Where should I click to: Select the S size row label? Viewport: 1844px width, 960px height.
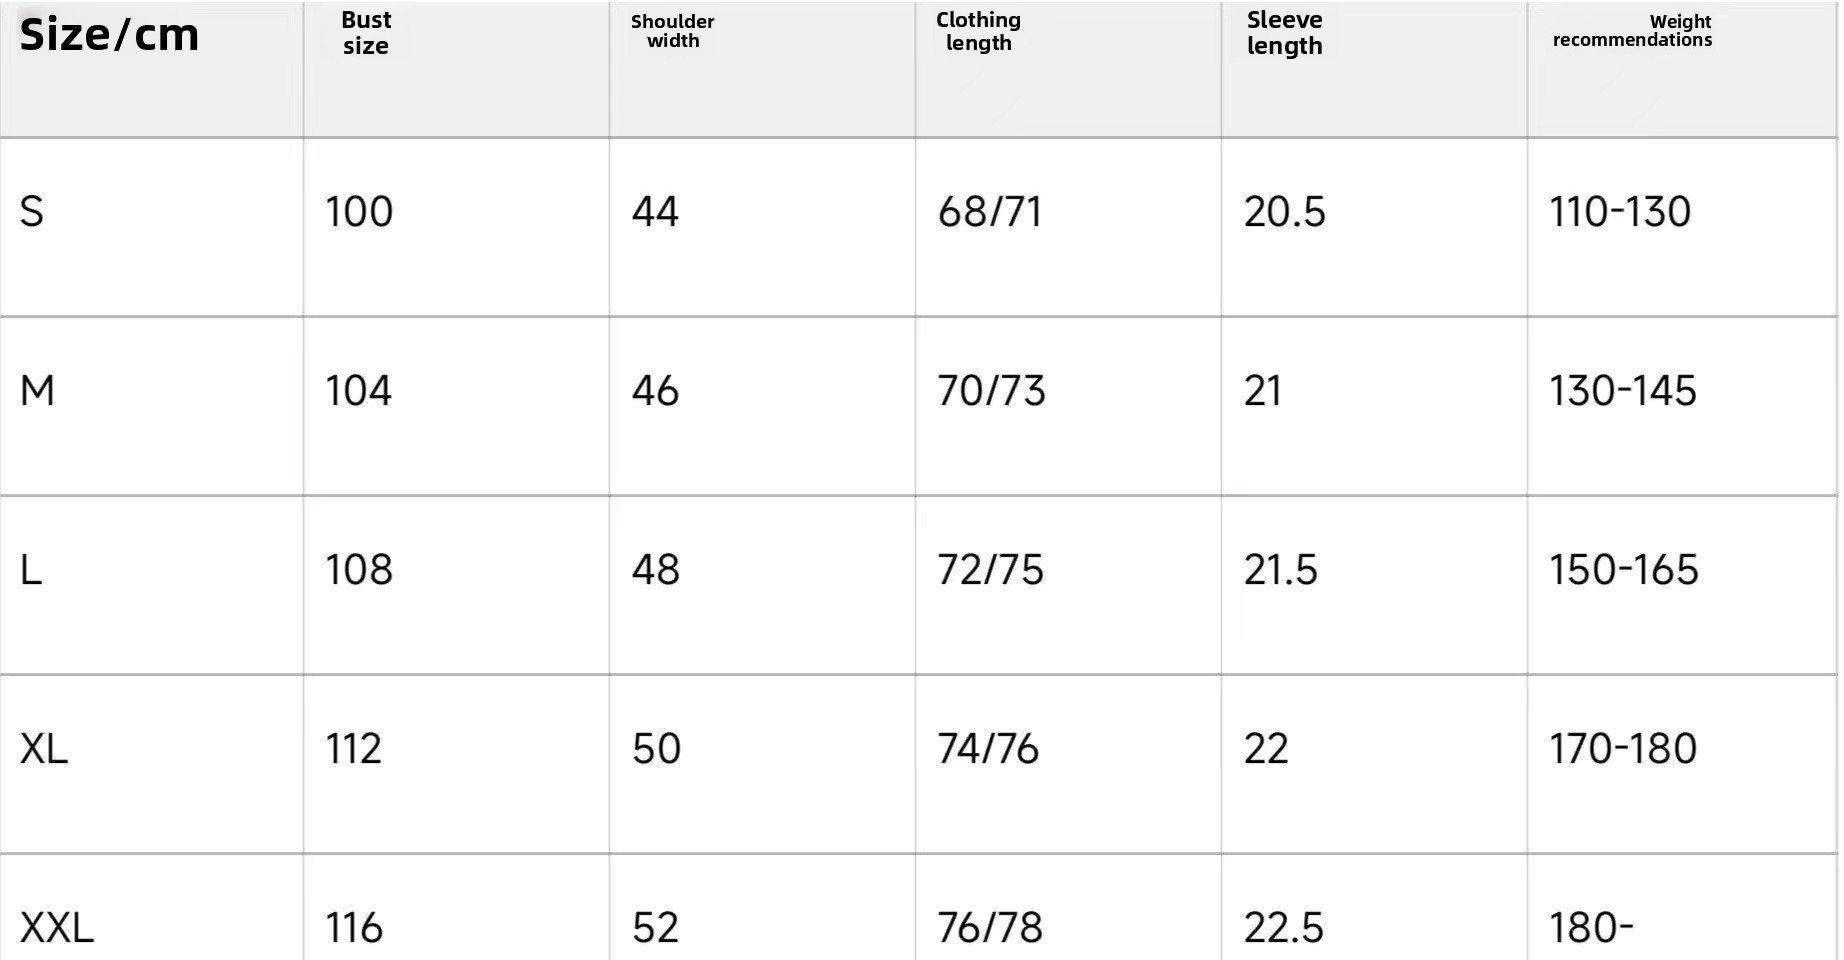32,212
